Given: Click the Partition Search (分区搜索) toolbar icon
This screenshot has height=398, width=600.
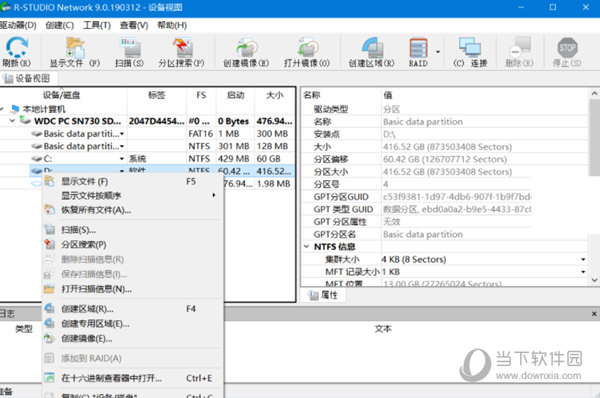Looking at the screenshot, I should pos(183,47).
